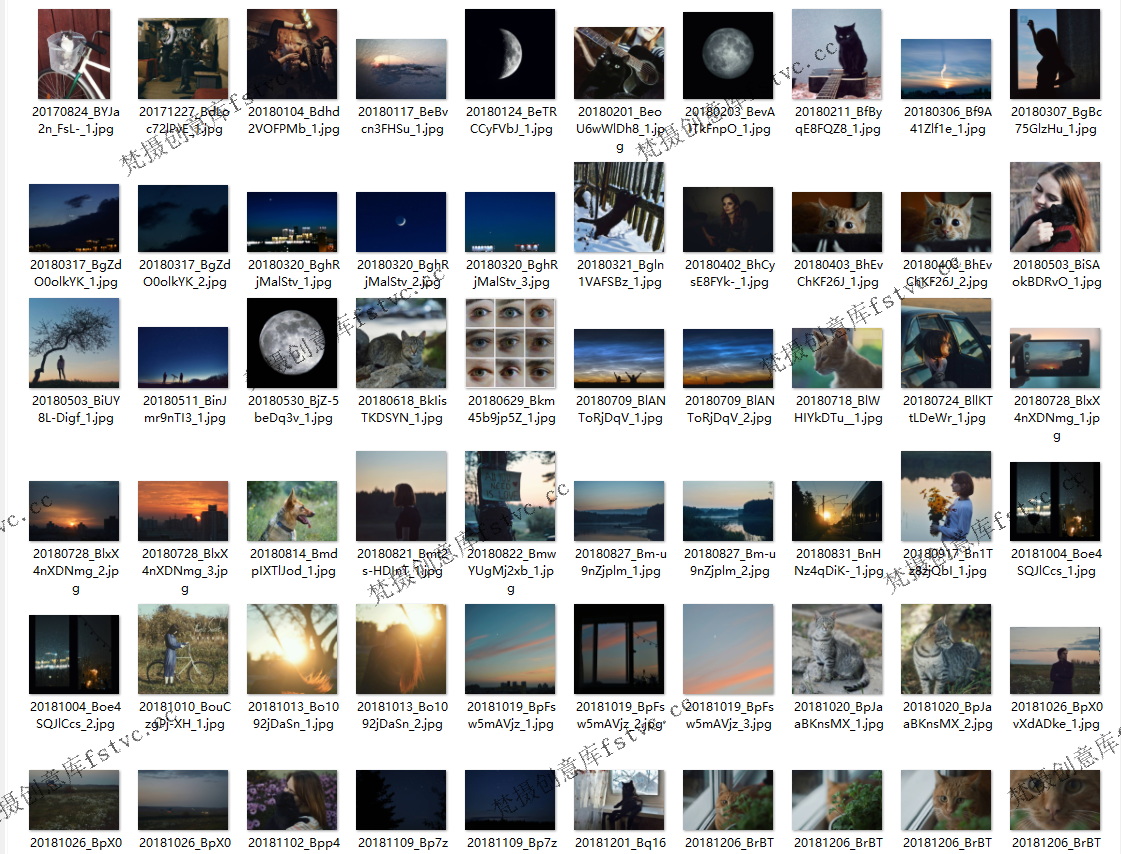Click file name 20180831_BnHNz4qDiK-_1.jpg
The width and height of the screenshot is (1121, 854).
click(x=838, y=562)
